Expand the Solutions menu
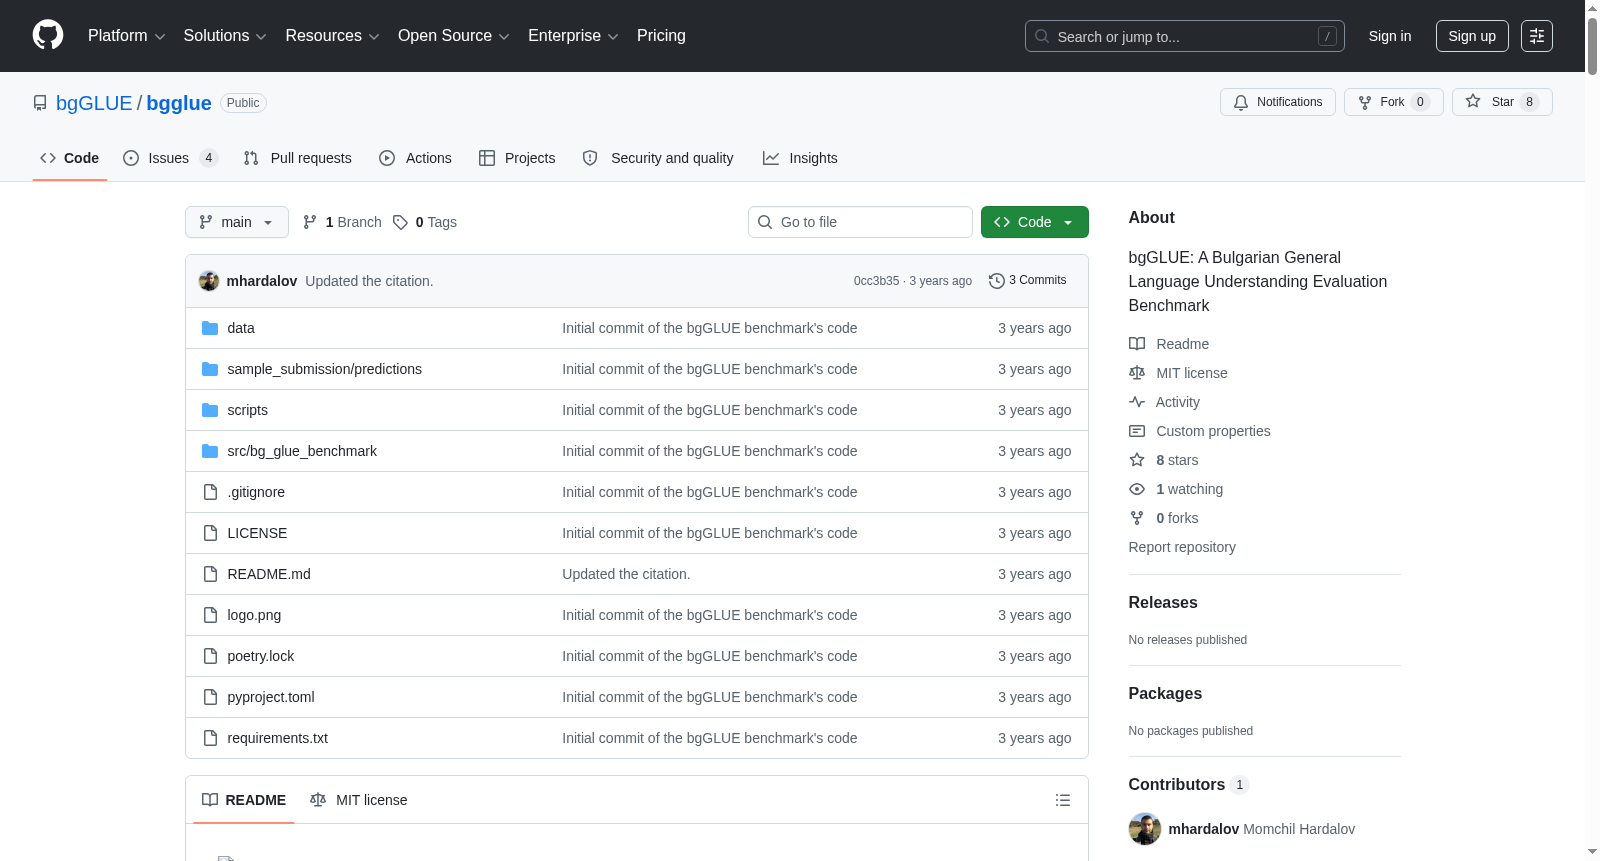 [x=225, y=36]
